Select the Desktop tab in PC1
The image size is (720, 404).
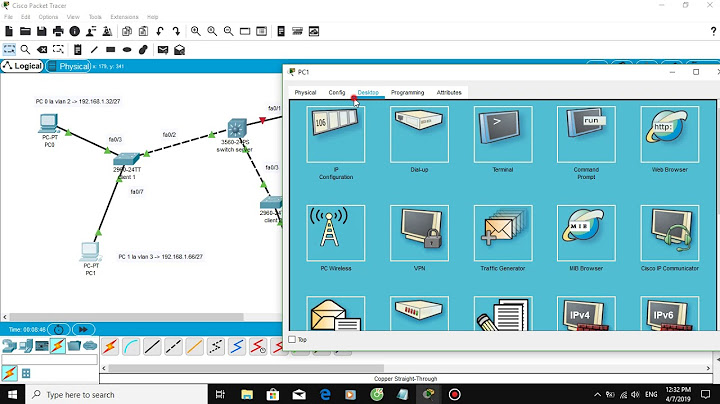368,92
